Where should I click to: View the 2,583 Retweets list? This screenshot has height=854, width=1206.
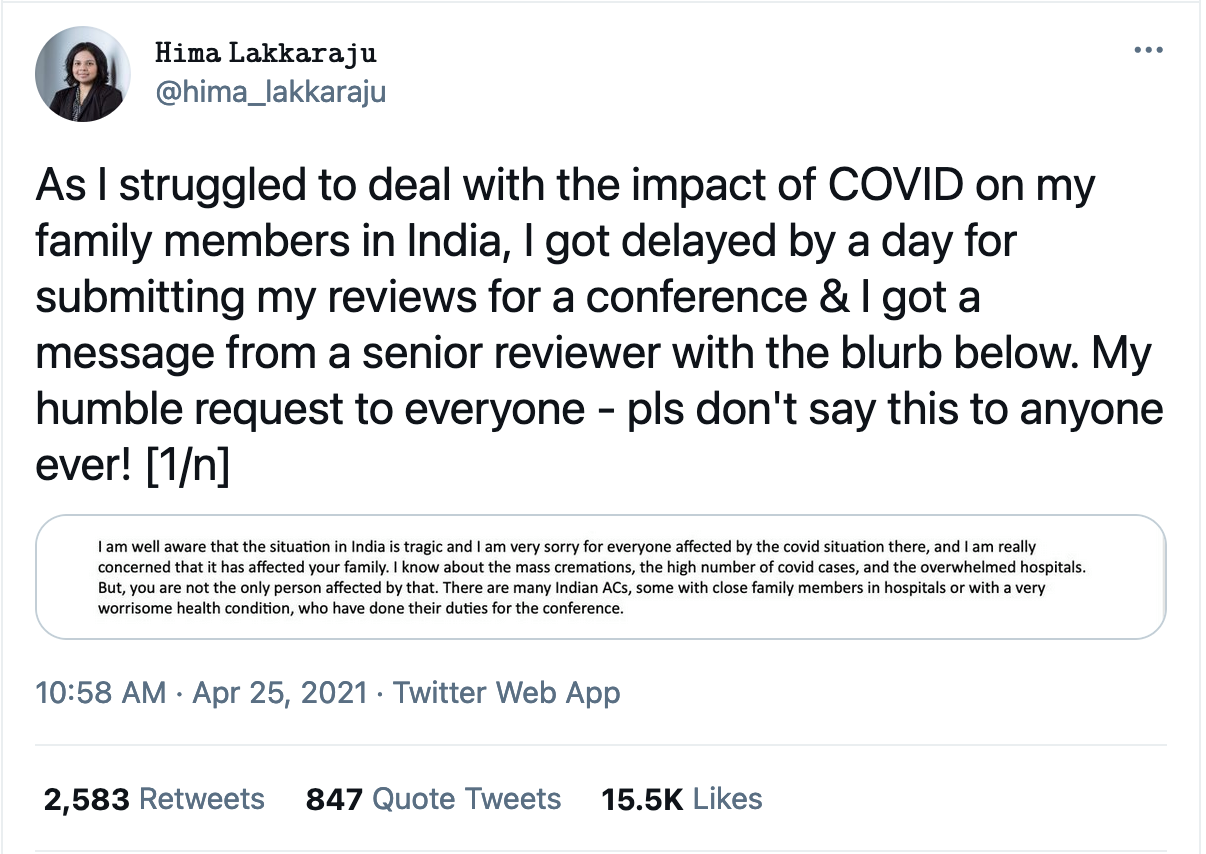(154, 799)
